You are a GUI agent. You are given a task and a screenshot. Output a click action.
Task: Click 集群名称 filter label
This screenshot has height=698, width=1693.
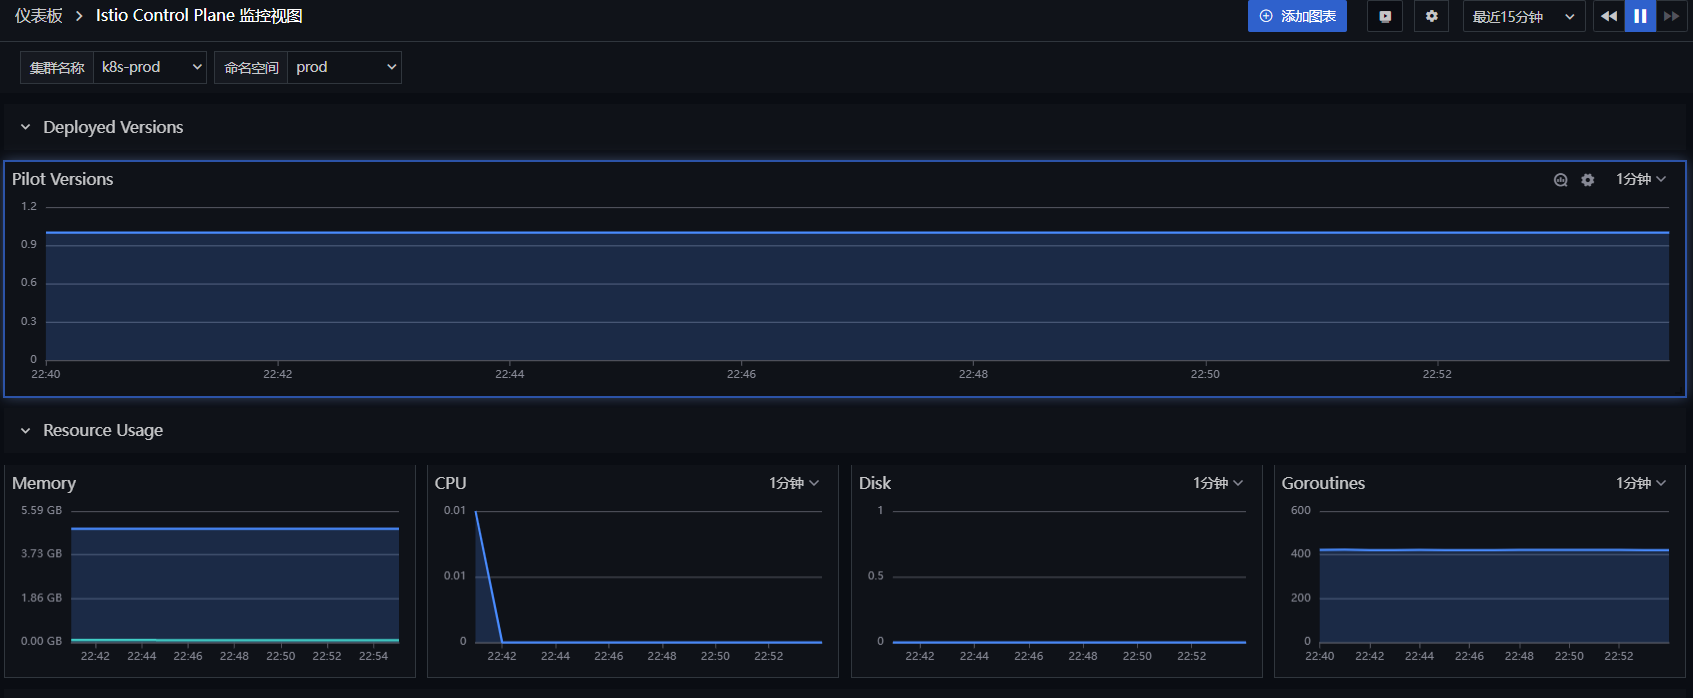(57, 67)
